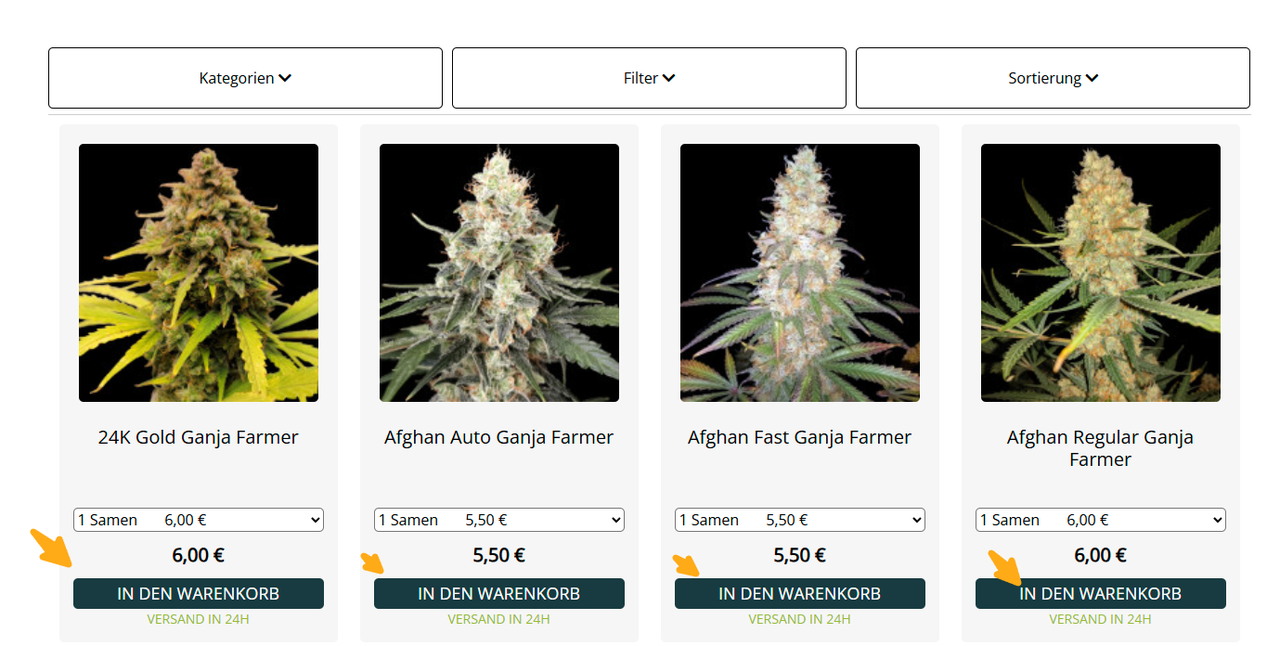
Task: Expand seed quantity select for Afghan Fast
Action: click(x=800, y=520)
